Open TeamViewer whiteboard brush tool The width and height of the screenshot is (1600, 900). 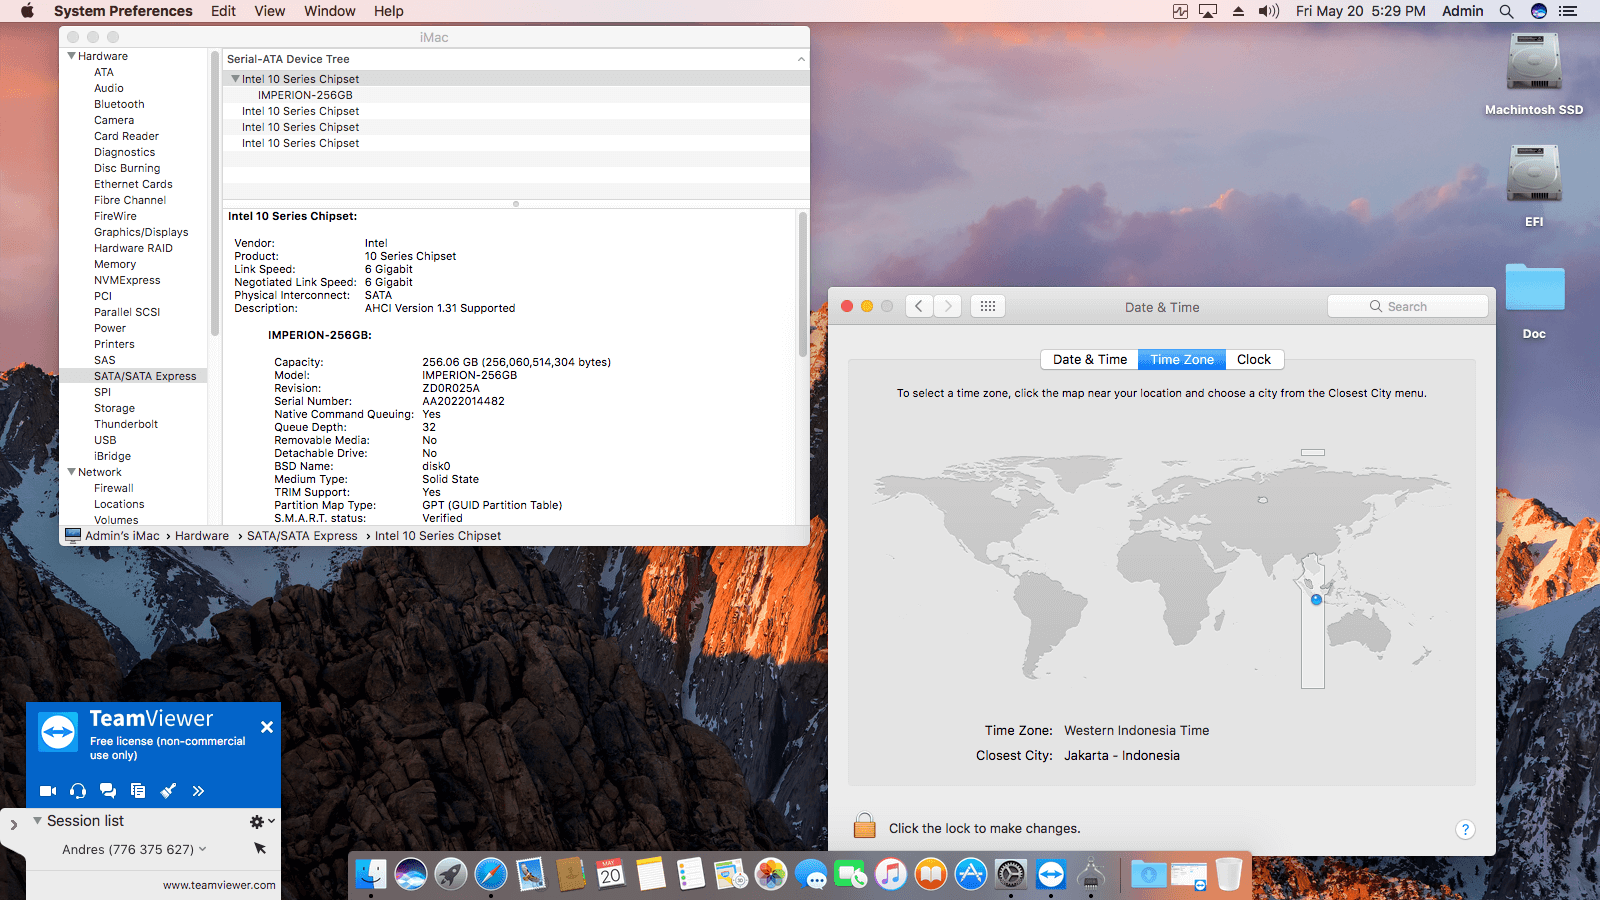click(x=168, y=791)
